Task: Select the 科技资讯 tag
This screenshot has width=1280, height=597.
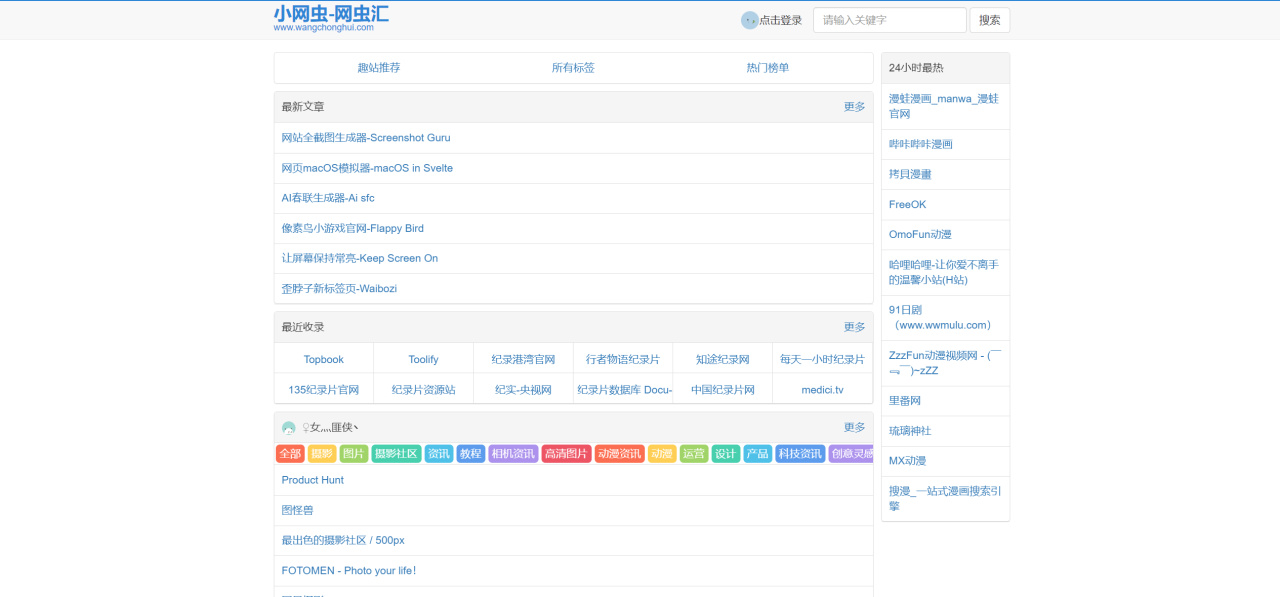Action: [x=800, y=454]
